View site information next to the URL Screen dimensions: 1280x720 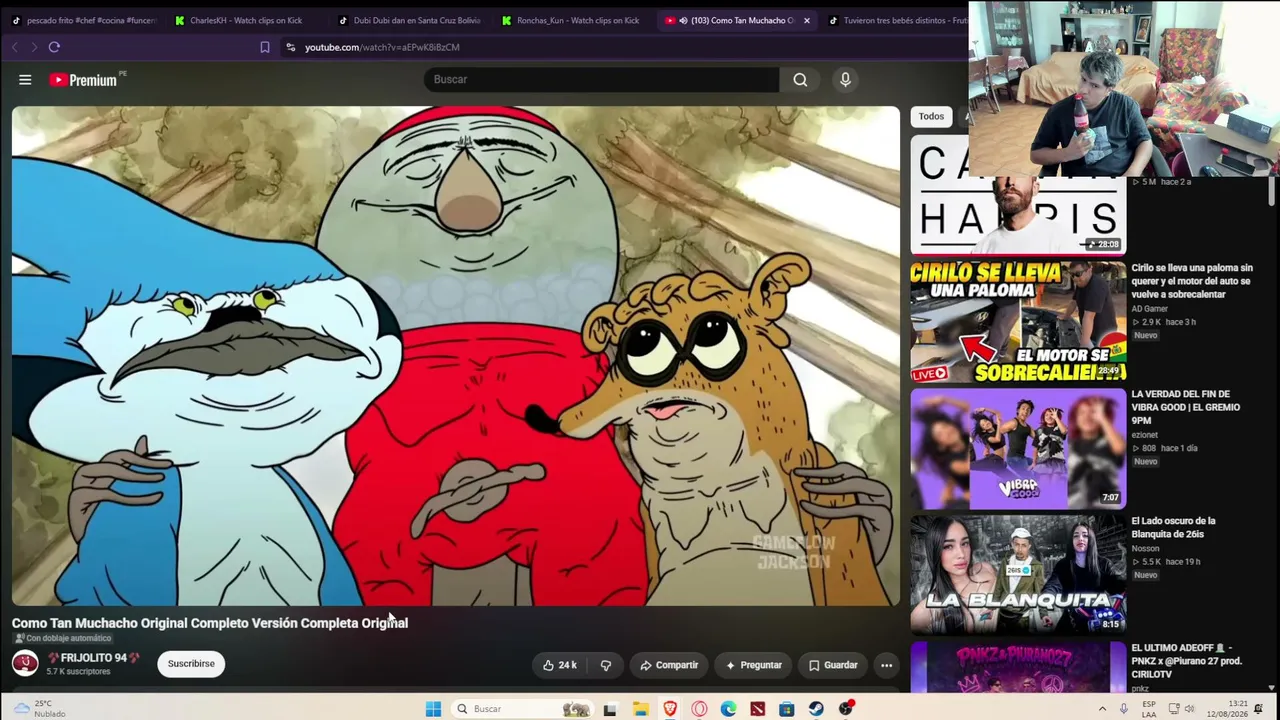[290, 47]
